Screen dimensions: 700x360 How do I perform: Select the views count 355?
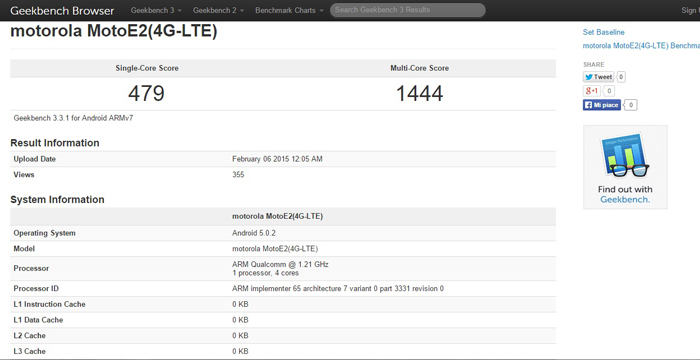tap(238, 175)
